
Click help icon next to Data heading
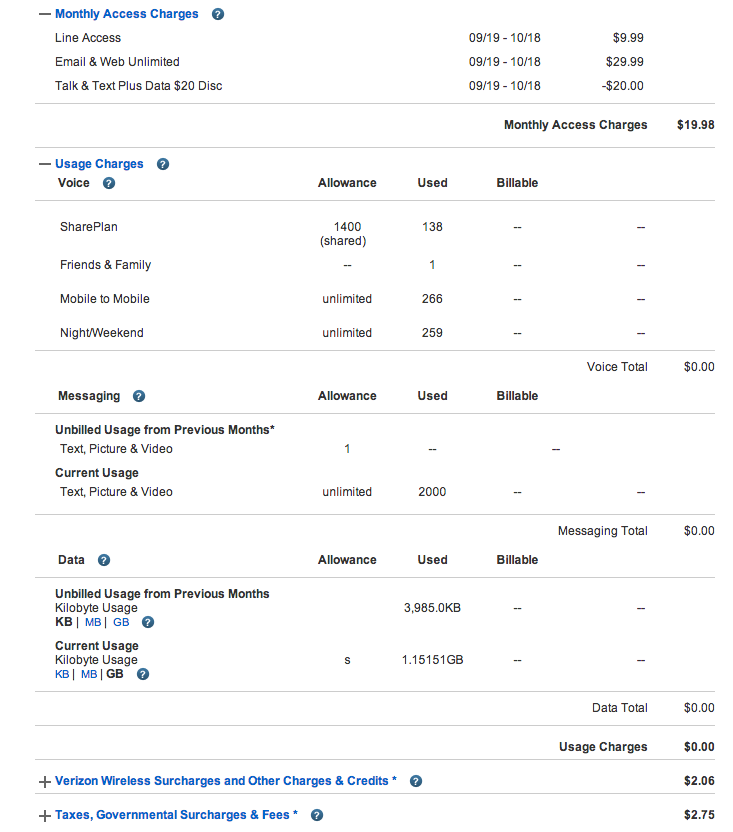[104, 560]
